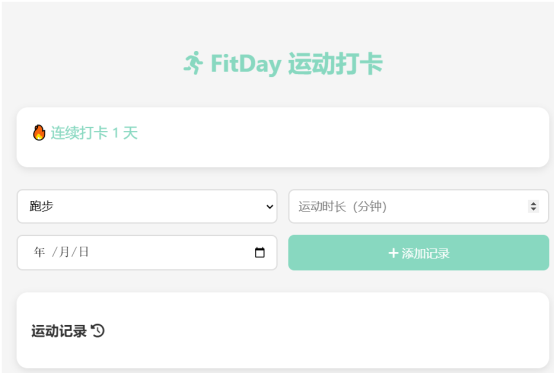Screen dimensions: 554x373
Task: Click the history clock icon beside 运动记录
Action: pyautogui.click(x=98, y=331)
